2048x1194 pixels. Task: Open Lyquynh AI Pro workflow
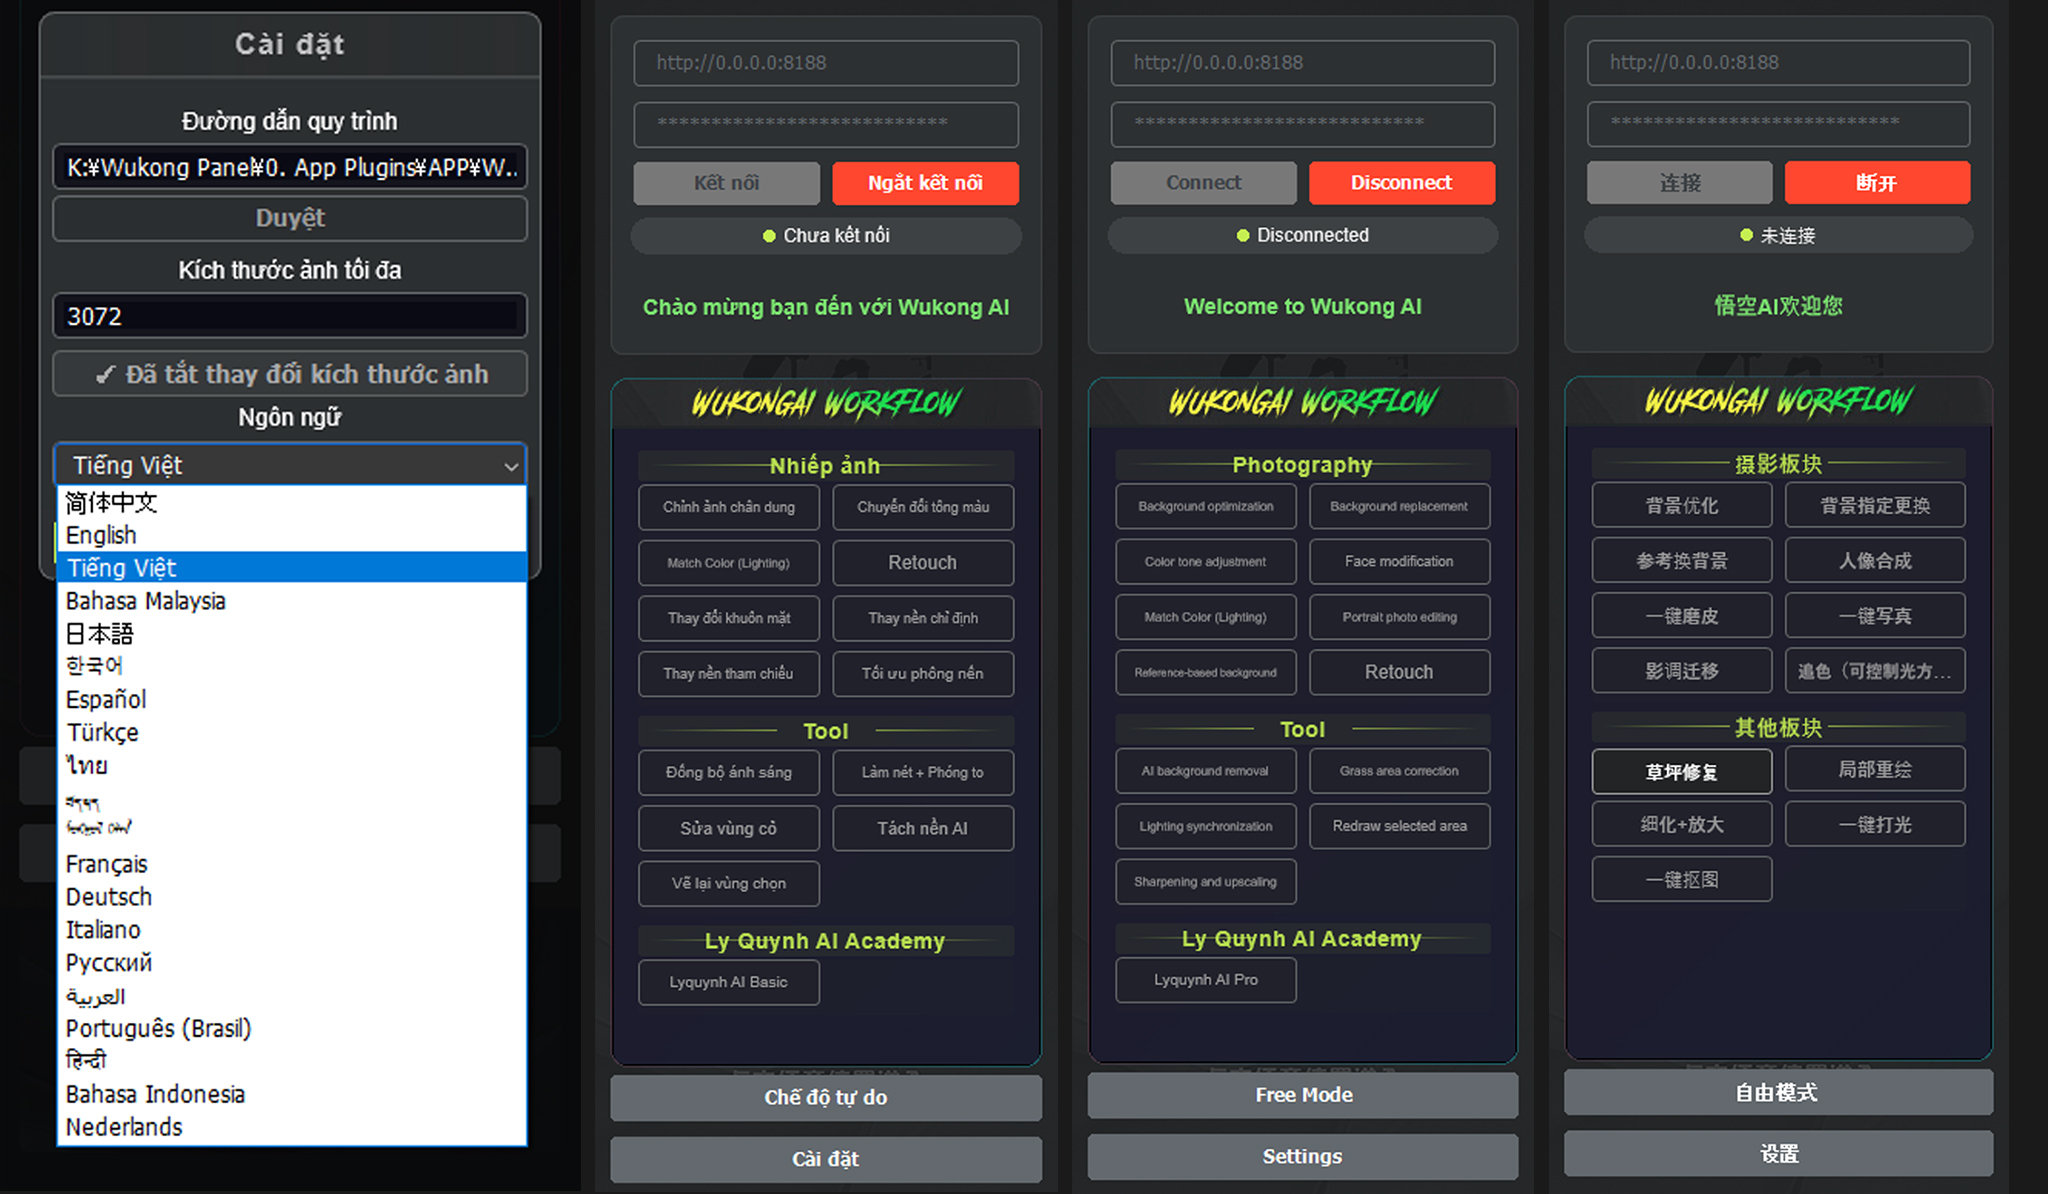click(1206, 980)
